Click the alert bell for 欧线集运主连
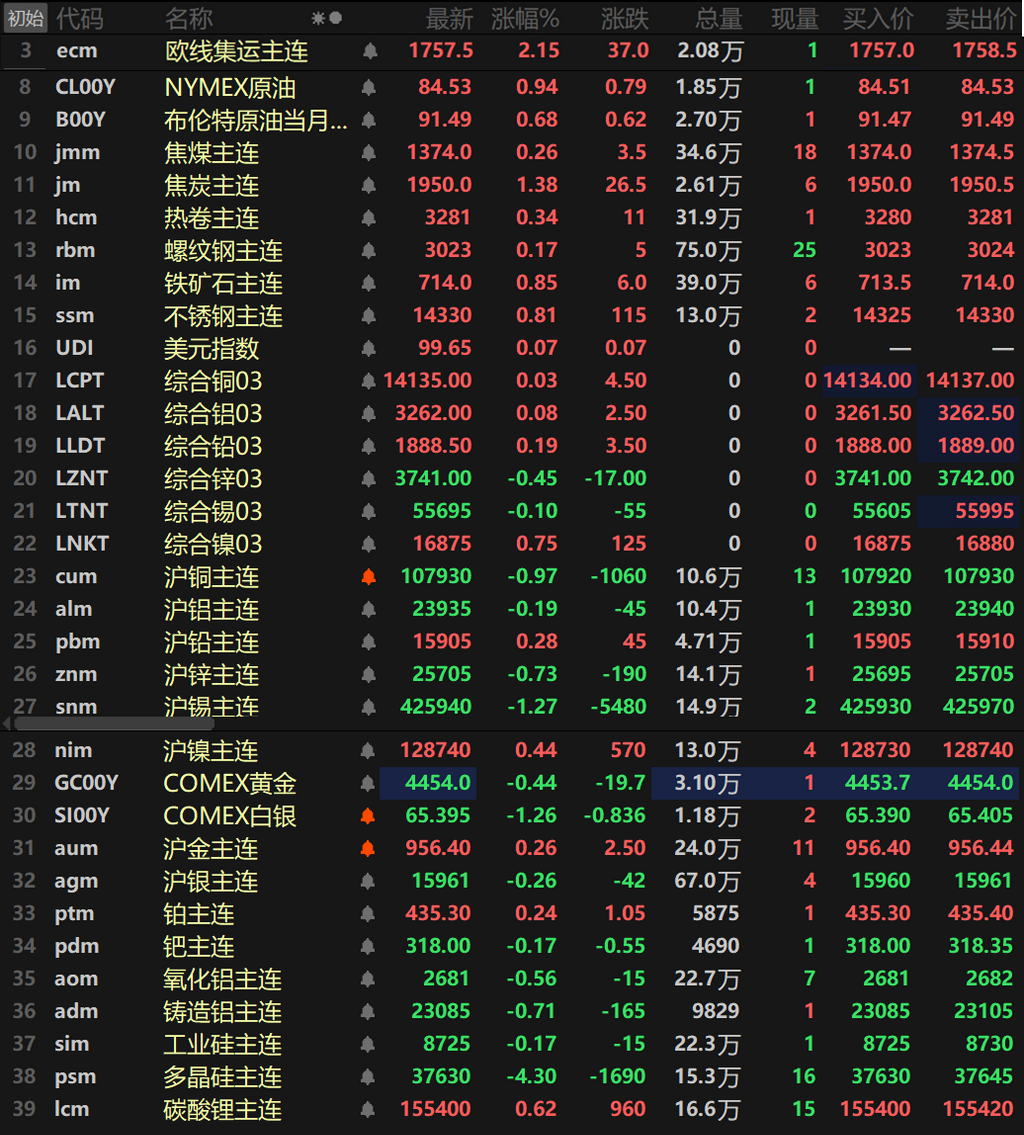This screenshot has height=1135, width=1024. 370,51
